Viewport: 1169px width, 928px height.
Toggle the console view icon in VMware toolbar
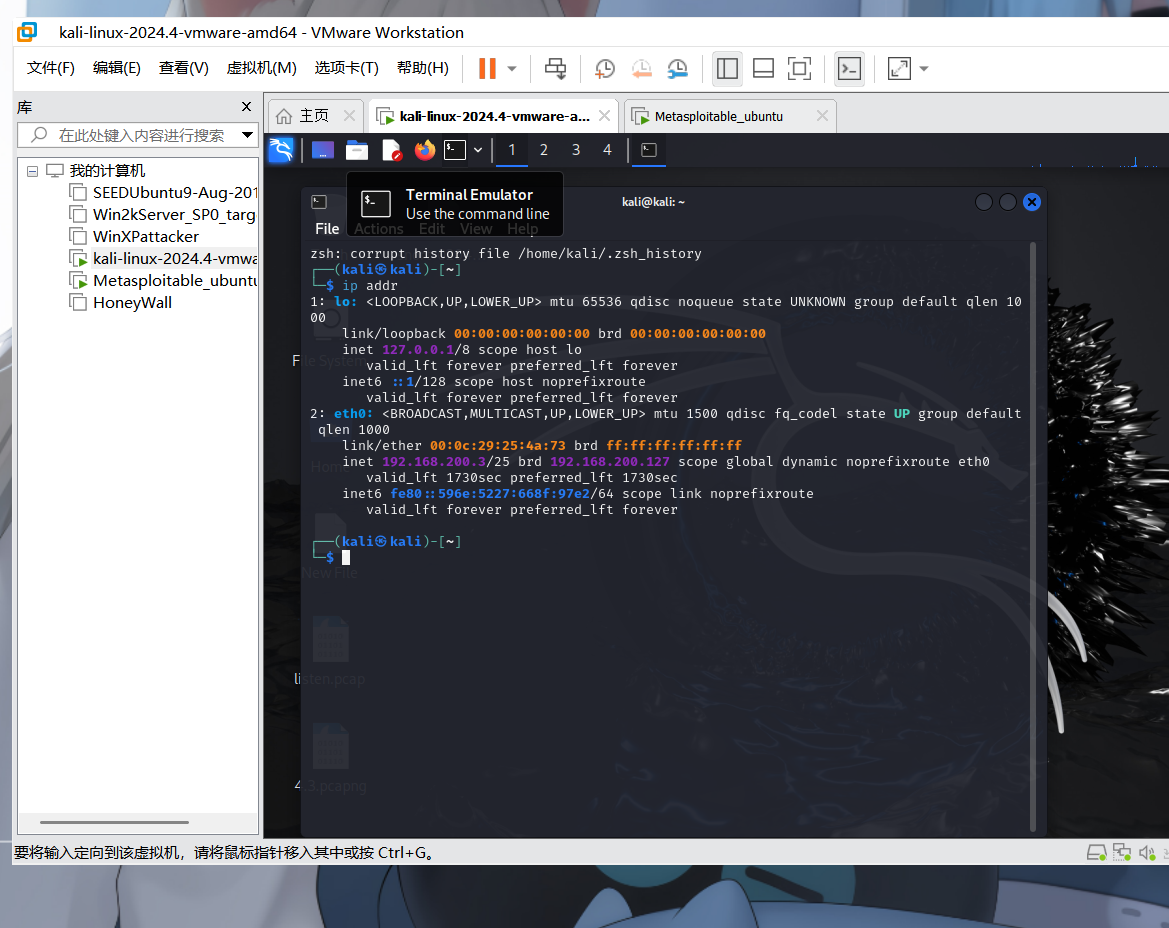point(849,69)
